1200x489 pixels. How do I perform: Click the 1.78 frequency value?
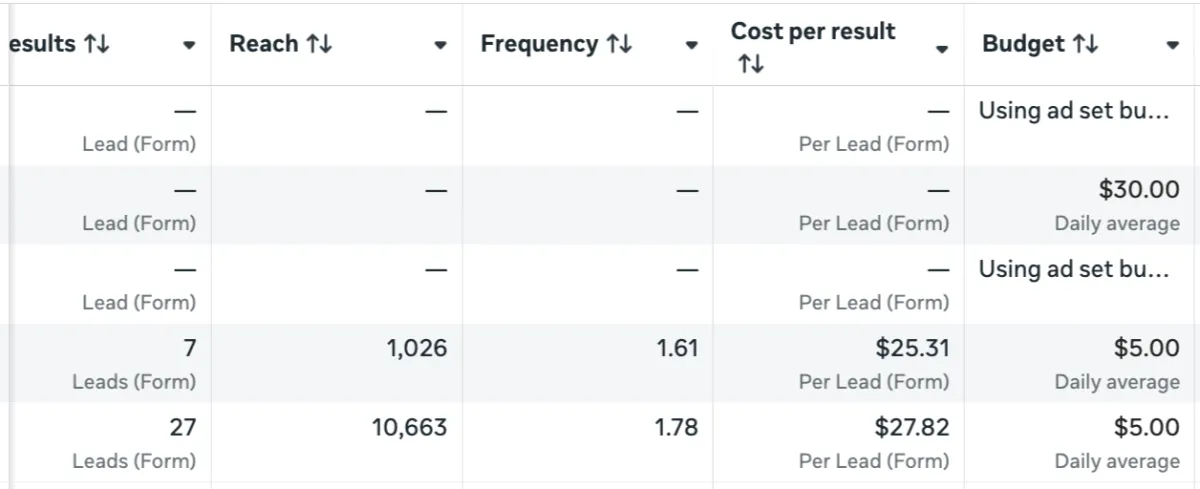(x=676, y=428)
